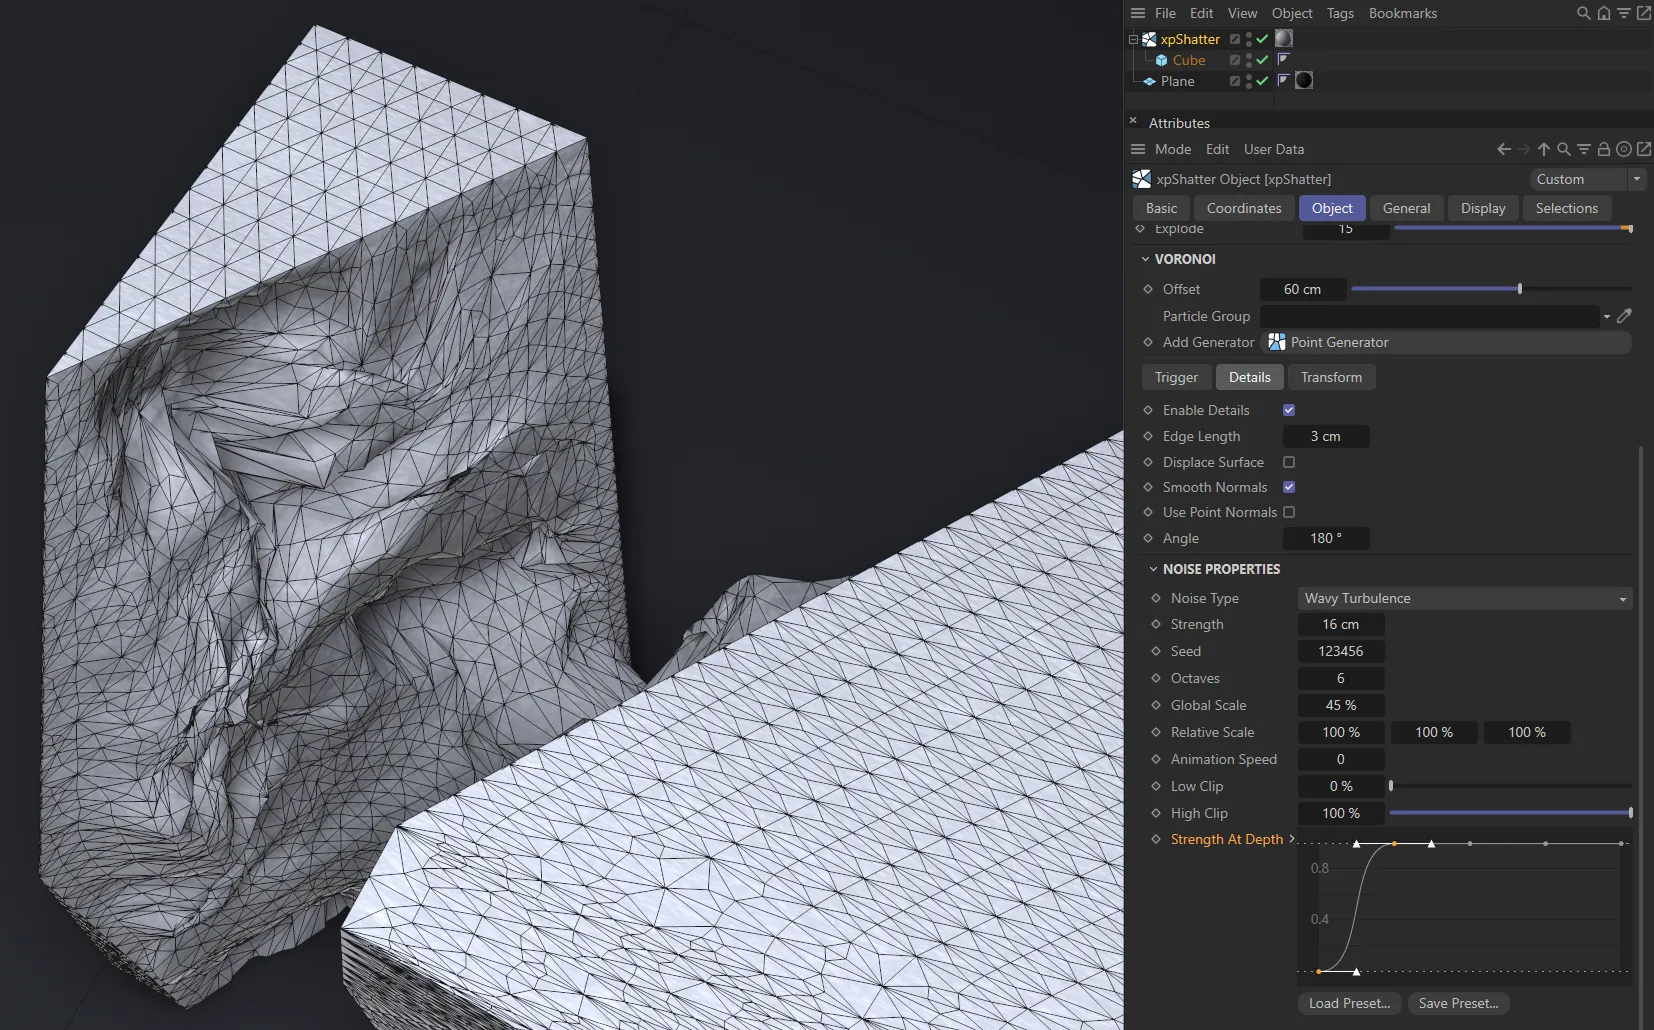1654x1030 pixels.
Task: Switch to the General tab
Action: pyautogui.click(x=1406, y=208)
